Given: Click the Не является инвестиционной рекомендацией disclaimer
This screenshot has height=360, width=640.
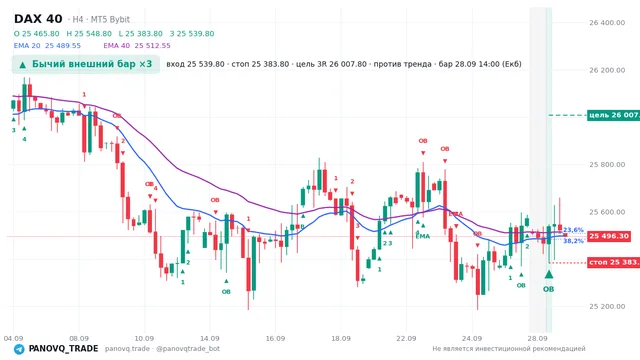Looking at the screenshot, I should tap(509, 349).
